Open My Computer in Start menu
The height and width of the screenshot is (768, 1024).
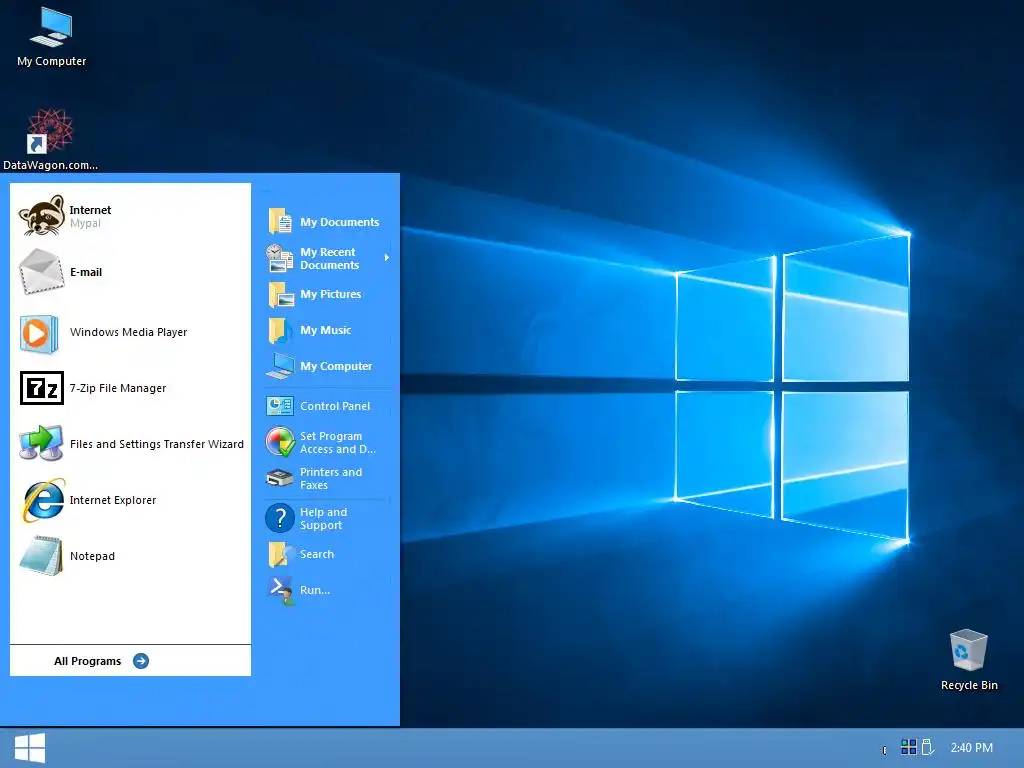328,366
